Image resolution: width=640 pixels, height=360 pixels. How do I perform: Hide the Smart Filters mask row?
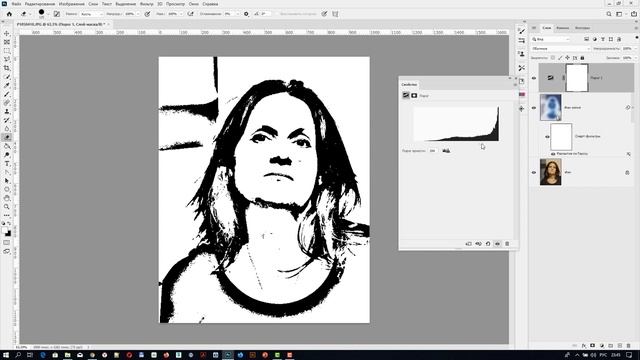click(547, 137)
